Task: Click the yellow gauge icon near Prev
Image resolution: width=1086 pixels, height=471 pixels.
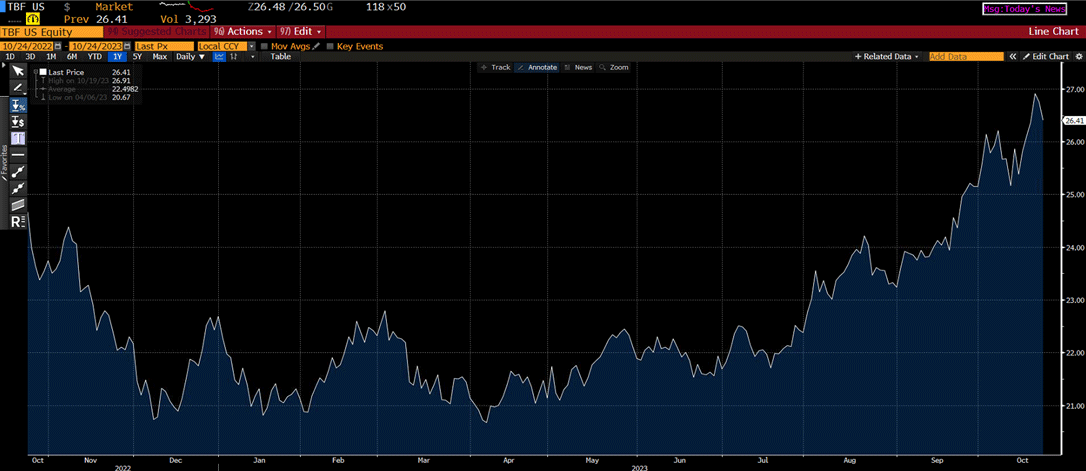Action: point(33,19)
